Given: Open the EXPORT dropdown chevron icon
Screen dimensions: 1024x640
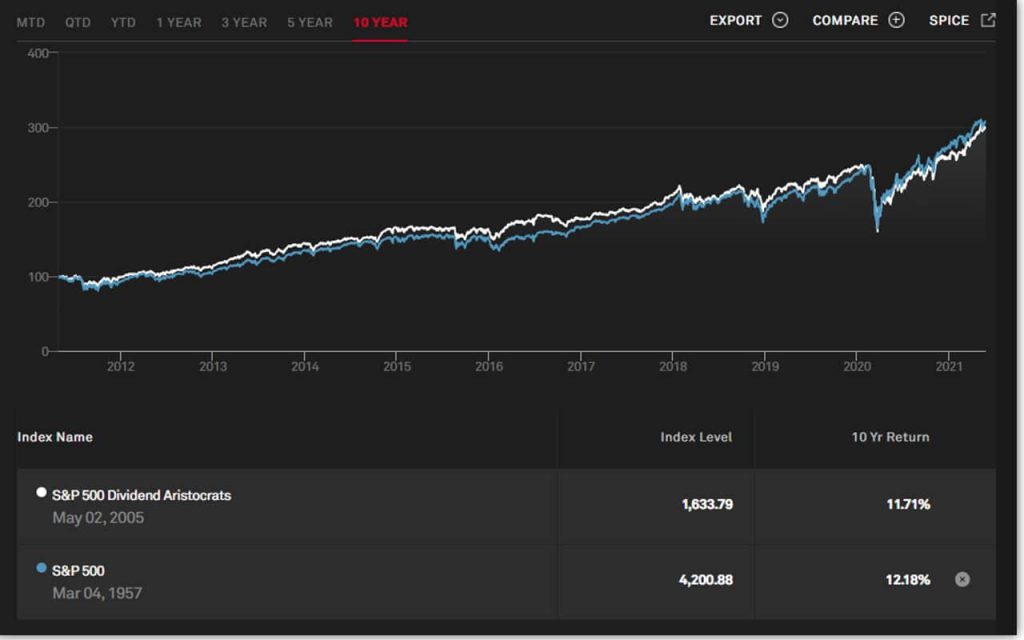Looking at the screenshot, I should click(780, 20).
